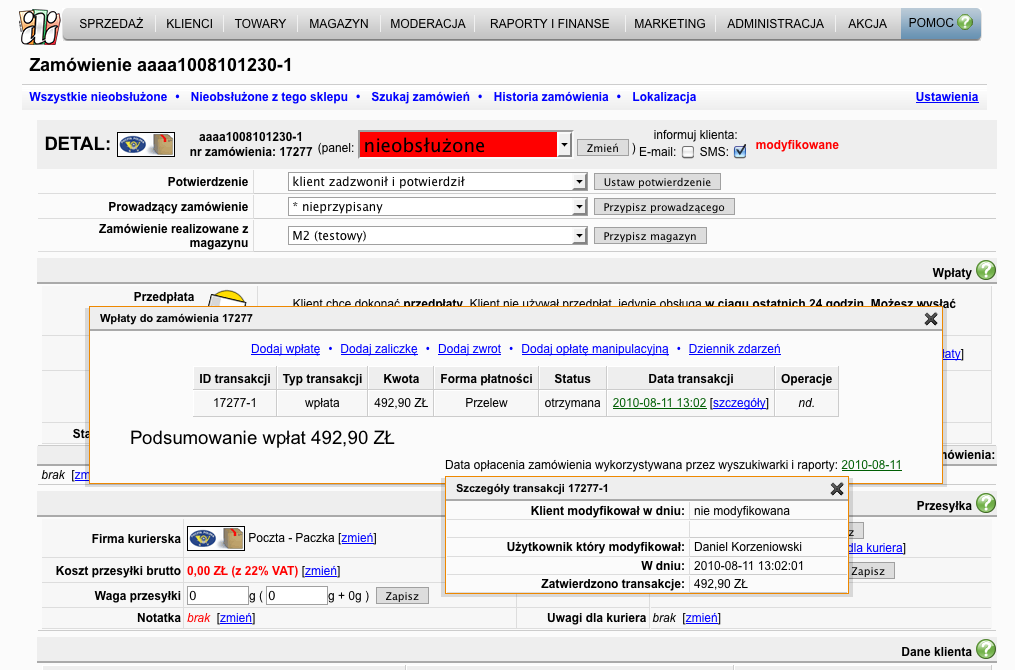Click the Przedpłata icon in the Wpłaty section
This screenshot has width=1015, height=670.
(228, 298)
